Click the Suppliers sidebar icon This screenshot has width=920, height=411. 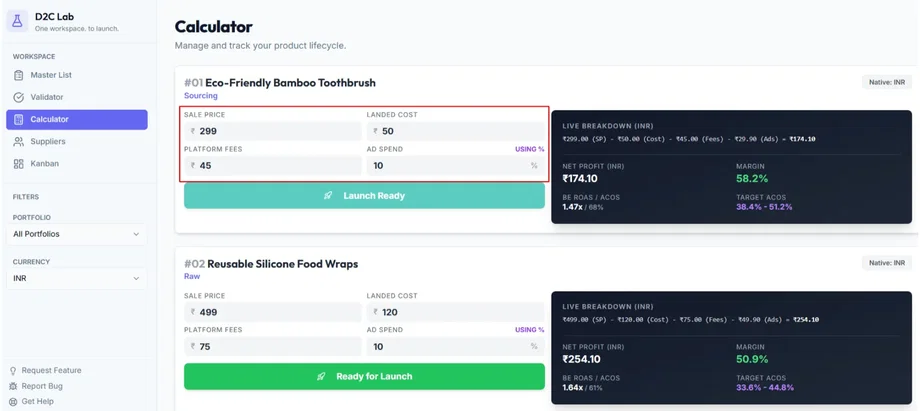point(19,141)
